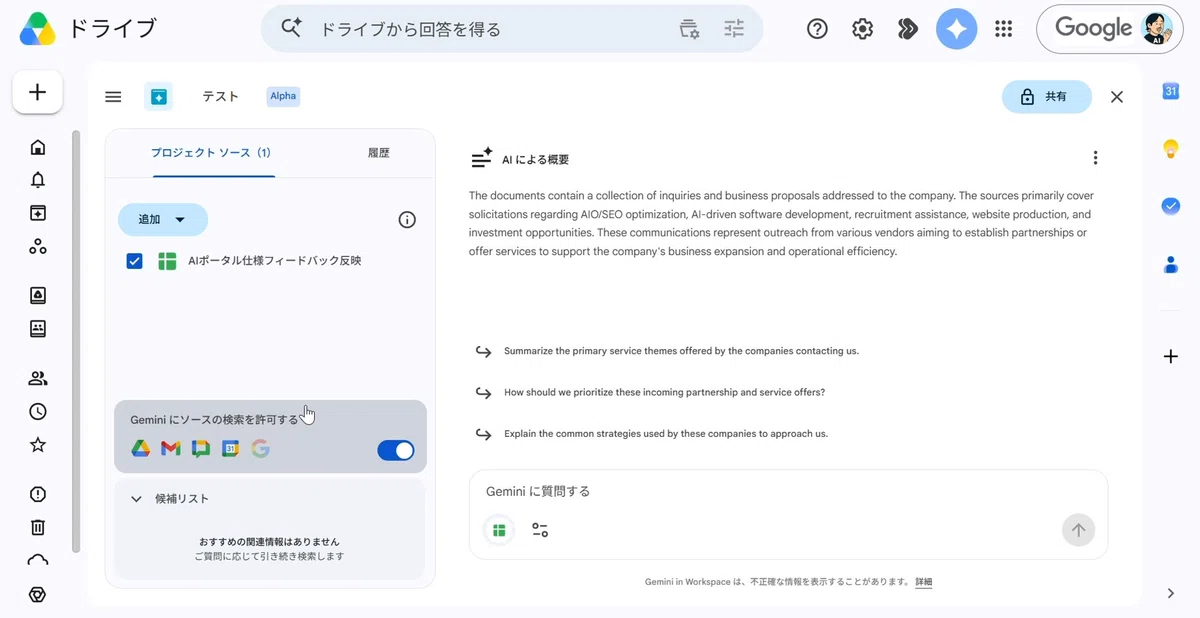1200x618 pixels.
Task: Click the double-arrow icon beside Settings
Action: pos(908,29)
